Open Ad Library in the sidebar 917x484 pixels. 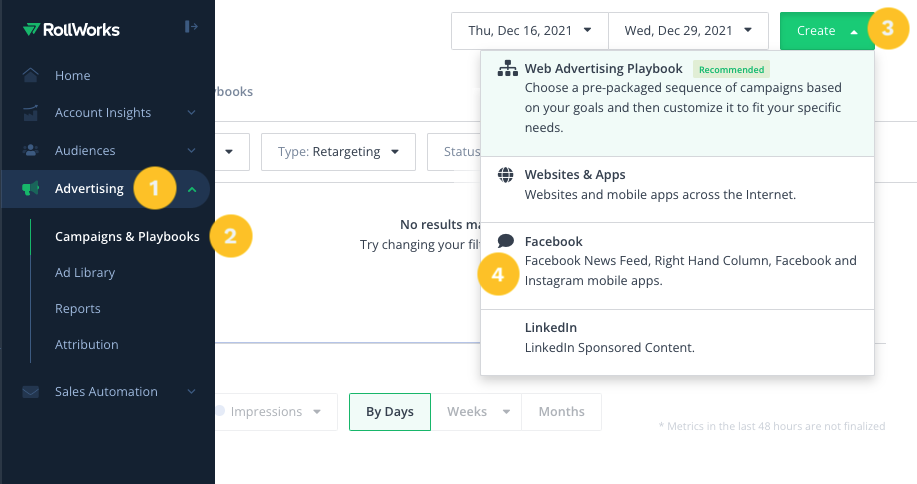[85, 273]
